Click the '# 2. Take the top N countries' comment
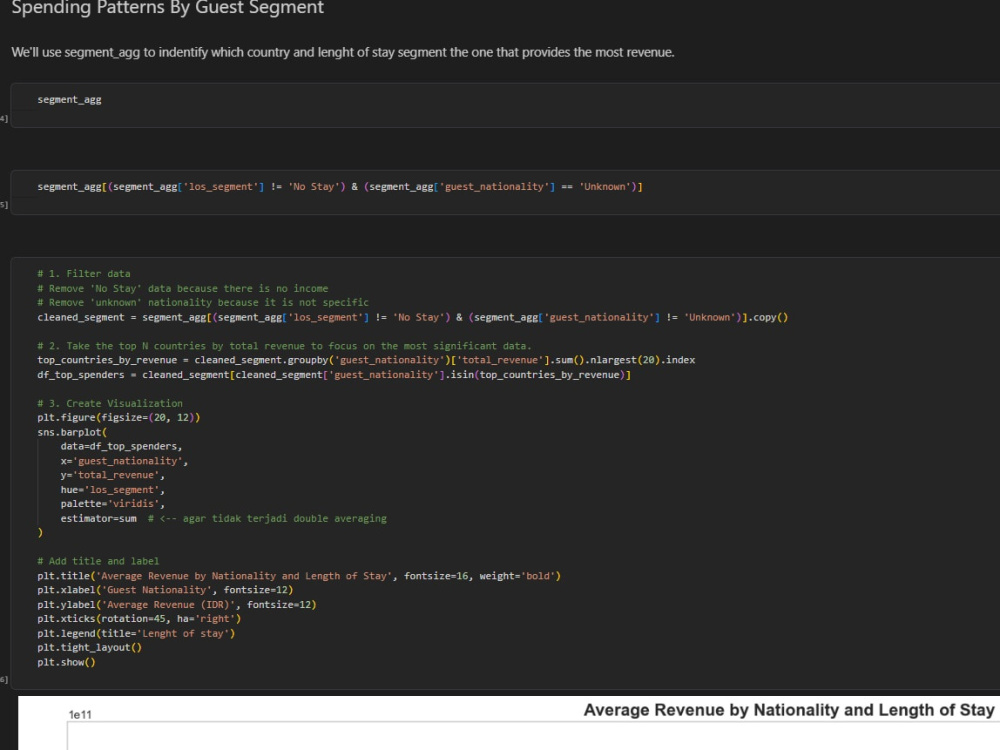This screenshot has height=750, width=1000. pyautogui.click(x=284, y=346)
